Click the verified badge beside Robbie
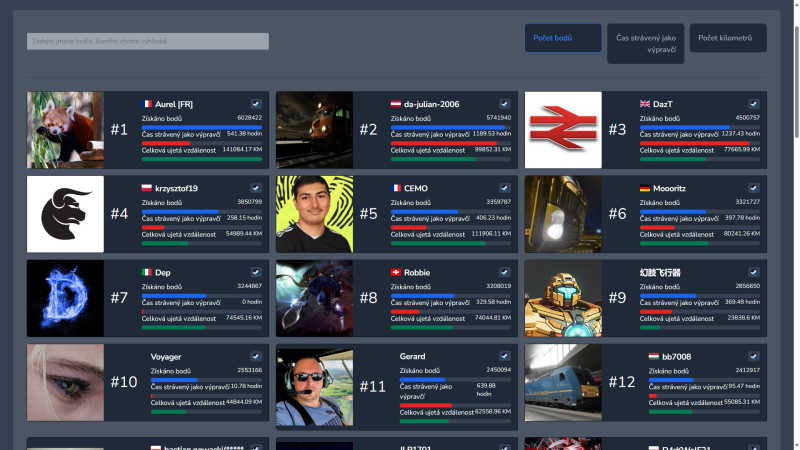Viewport: 800px width, 450px height. tap(505, 272)
